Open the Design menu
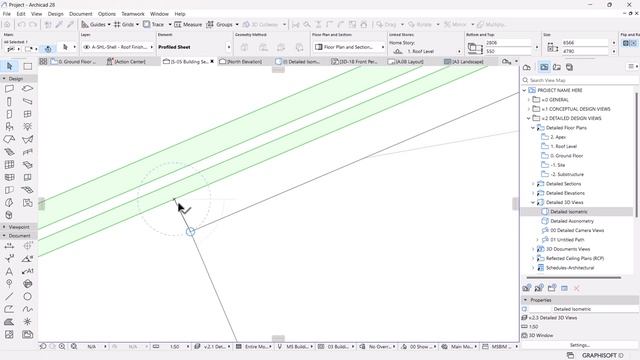The width and height of the screenshot is (640, 360). click(56, 14)
